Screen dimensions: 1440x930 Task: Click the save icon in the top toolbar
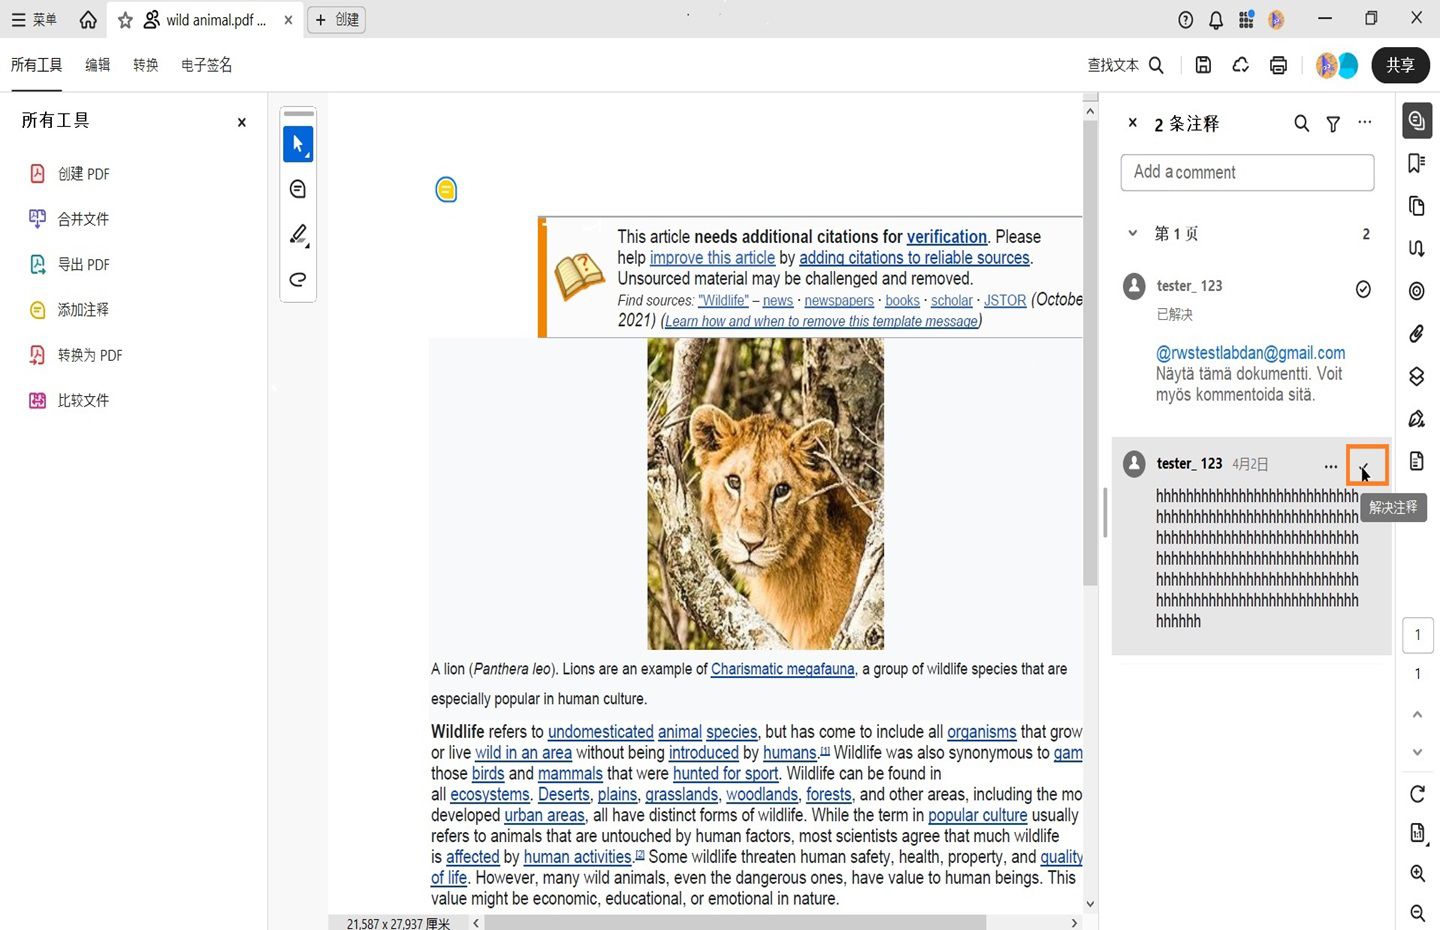point(1203,65)
